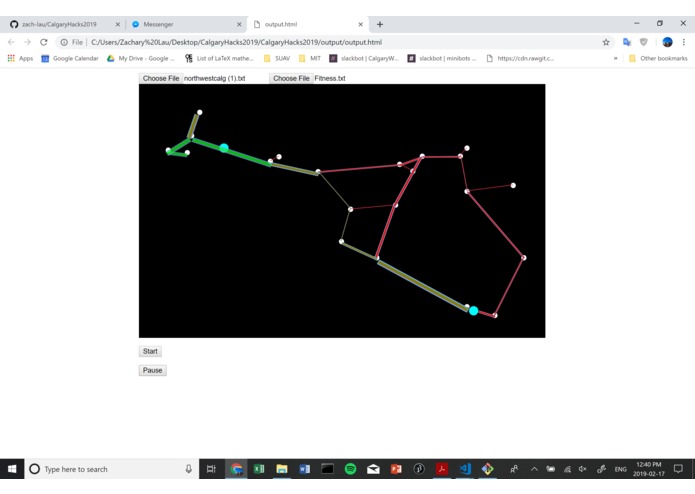
Task: Open the People icon in system tray
Action: point(514,469)
